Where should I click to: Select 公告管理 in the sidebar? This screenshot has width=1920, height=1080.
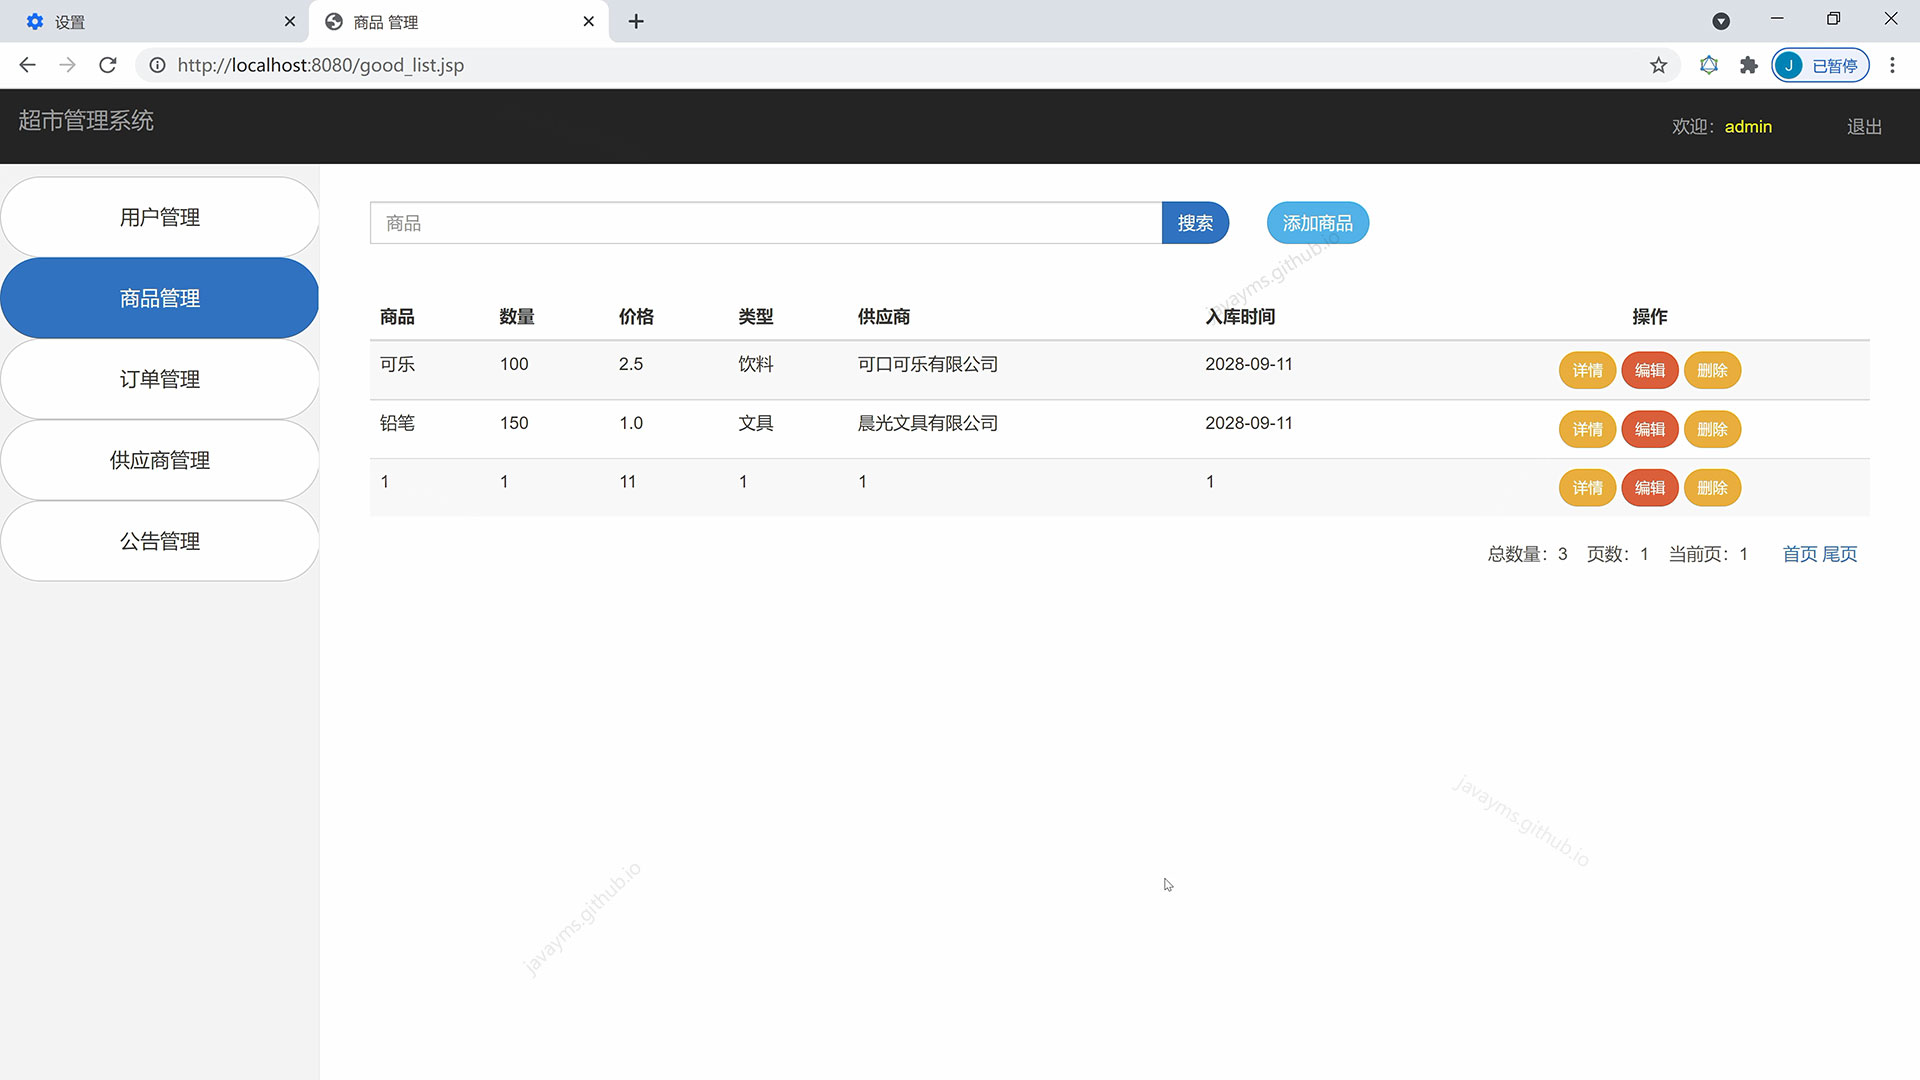click(x=160, y=541)
